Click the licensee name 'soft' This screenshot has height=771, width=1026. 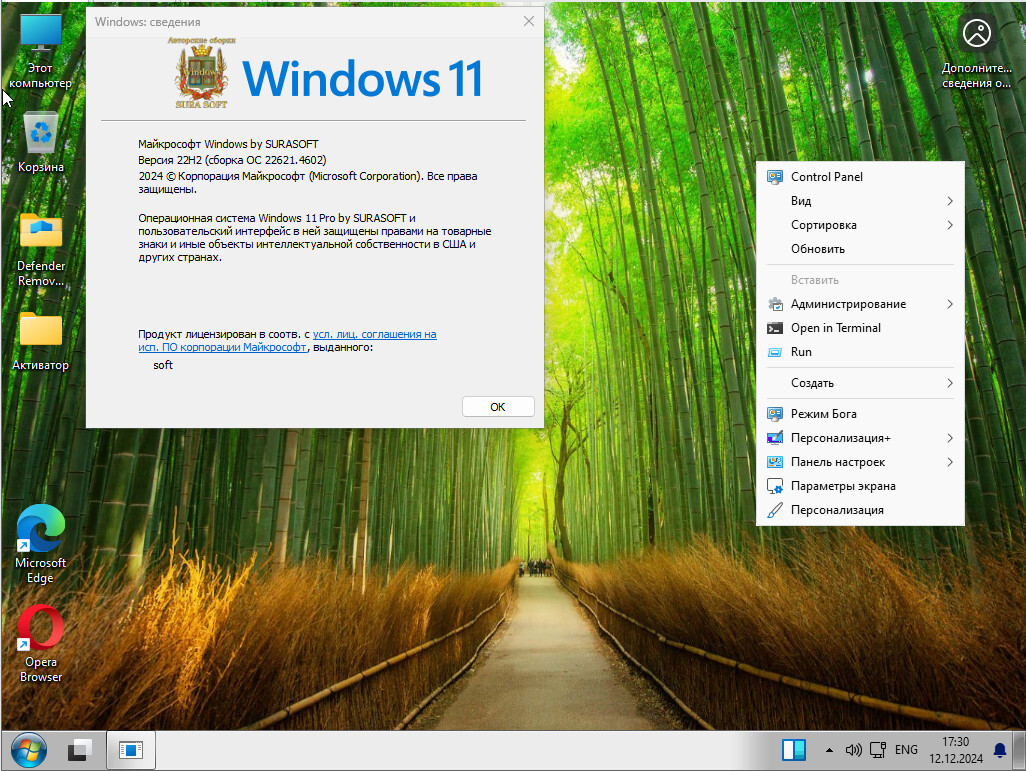[x=163, y=365]
